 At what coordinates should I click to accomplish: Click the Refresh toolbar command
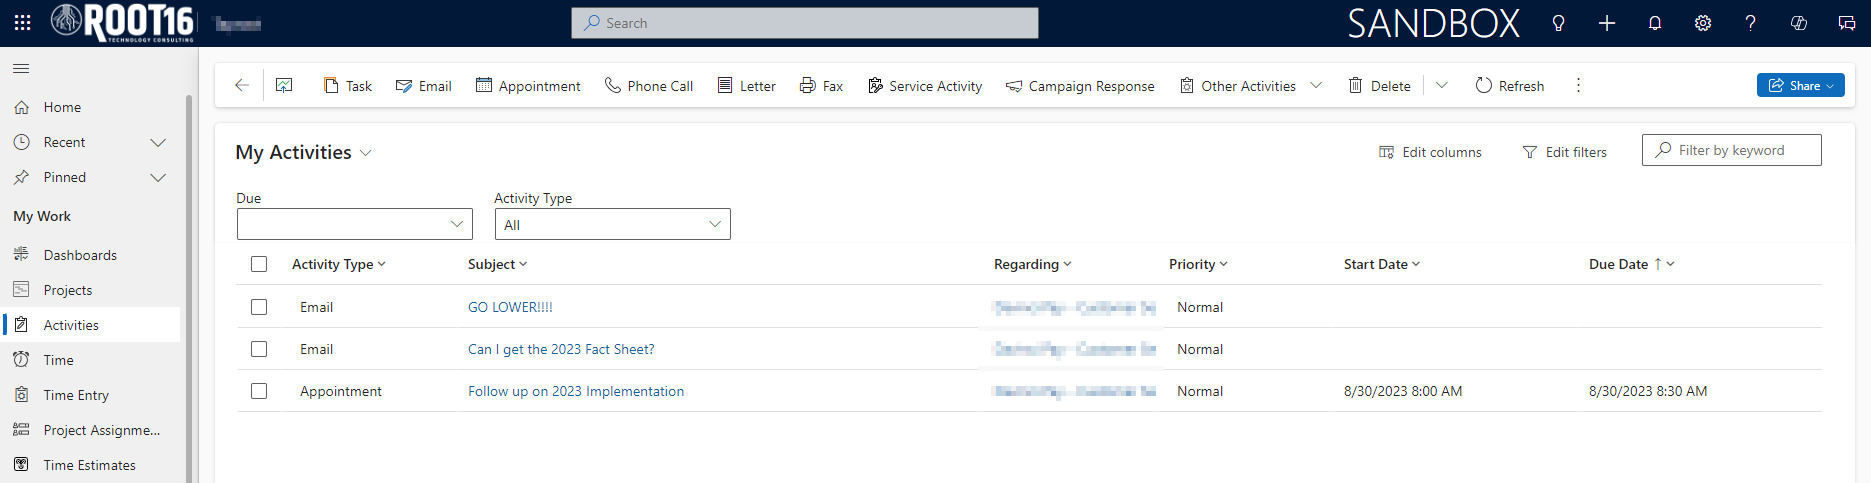(x=1510, y=86)
